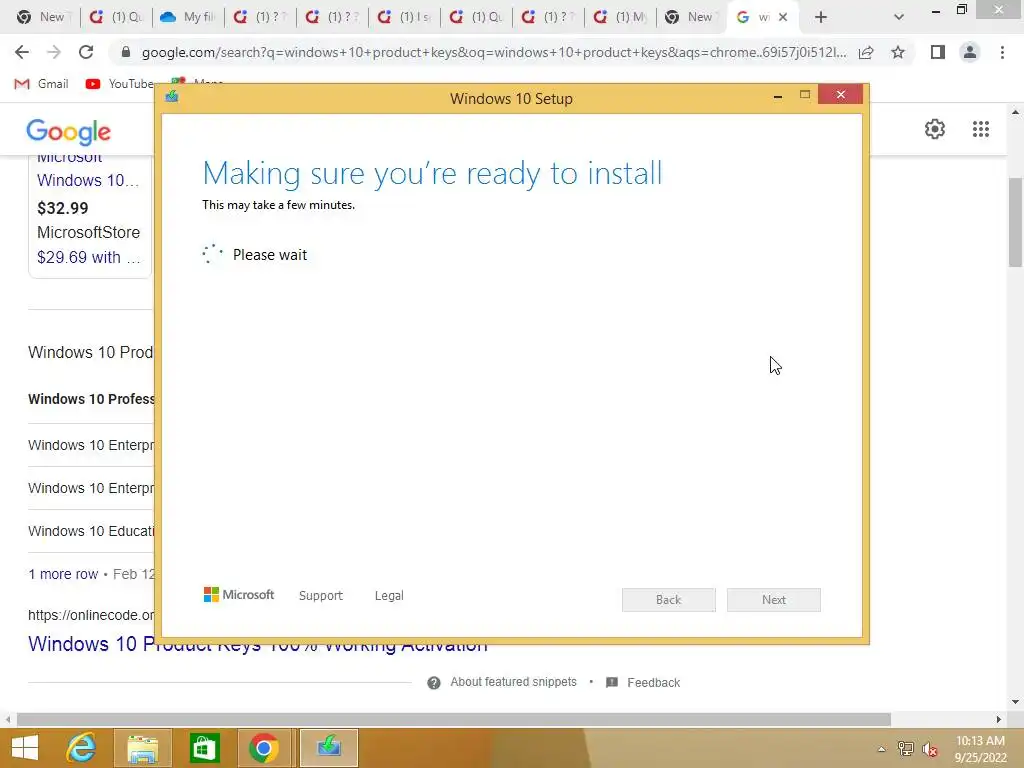
Task: Click the horizontal scrollbar thumb
Action: point(453,720)
